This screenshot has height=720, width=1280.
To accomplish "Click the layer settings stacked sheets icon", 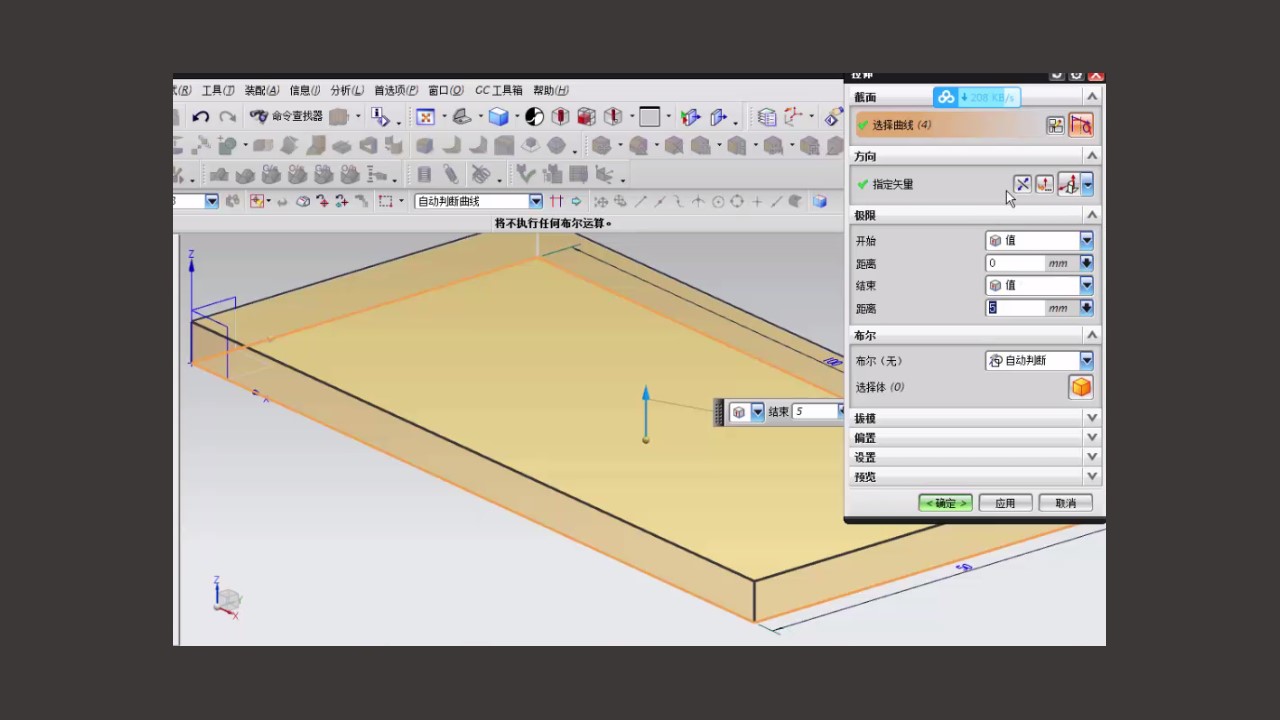I will coord(767,117).
